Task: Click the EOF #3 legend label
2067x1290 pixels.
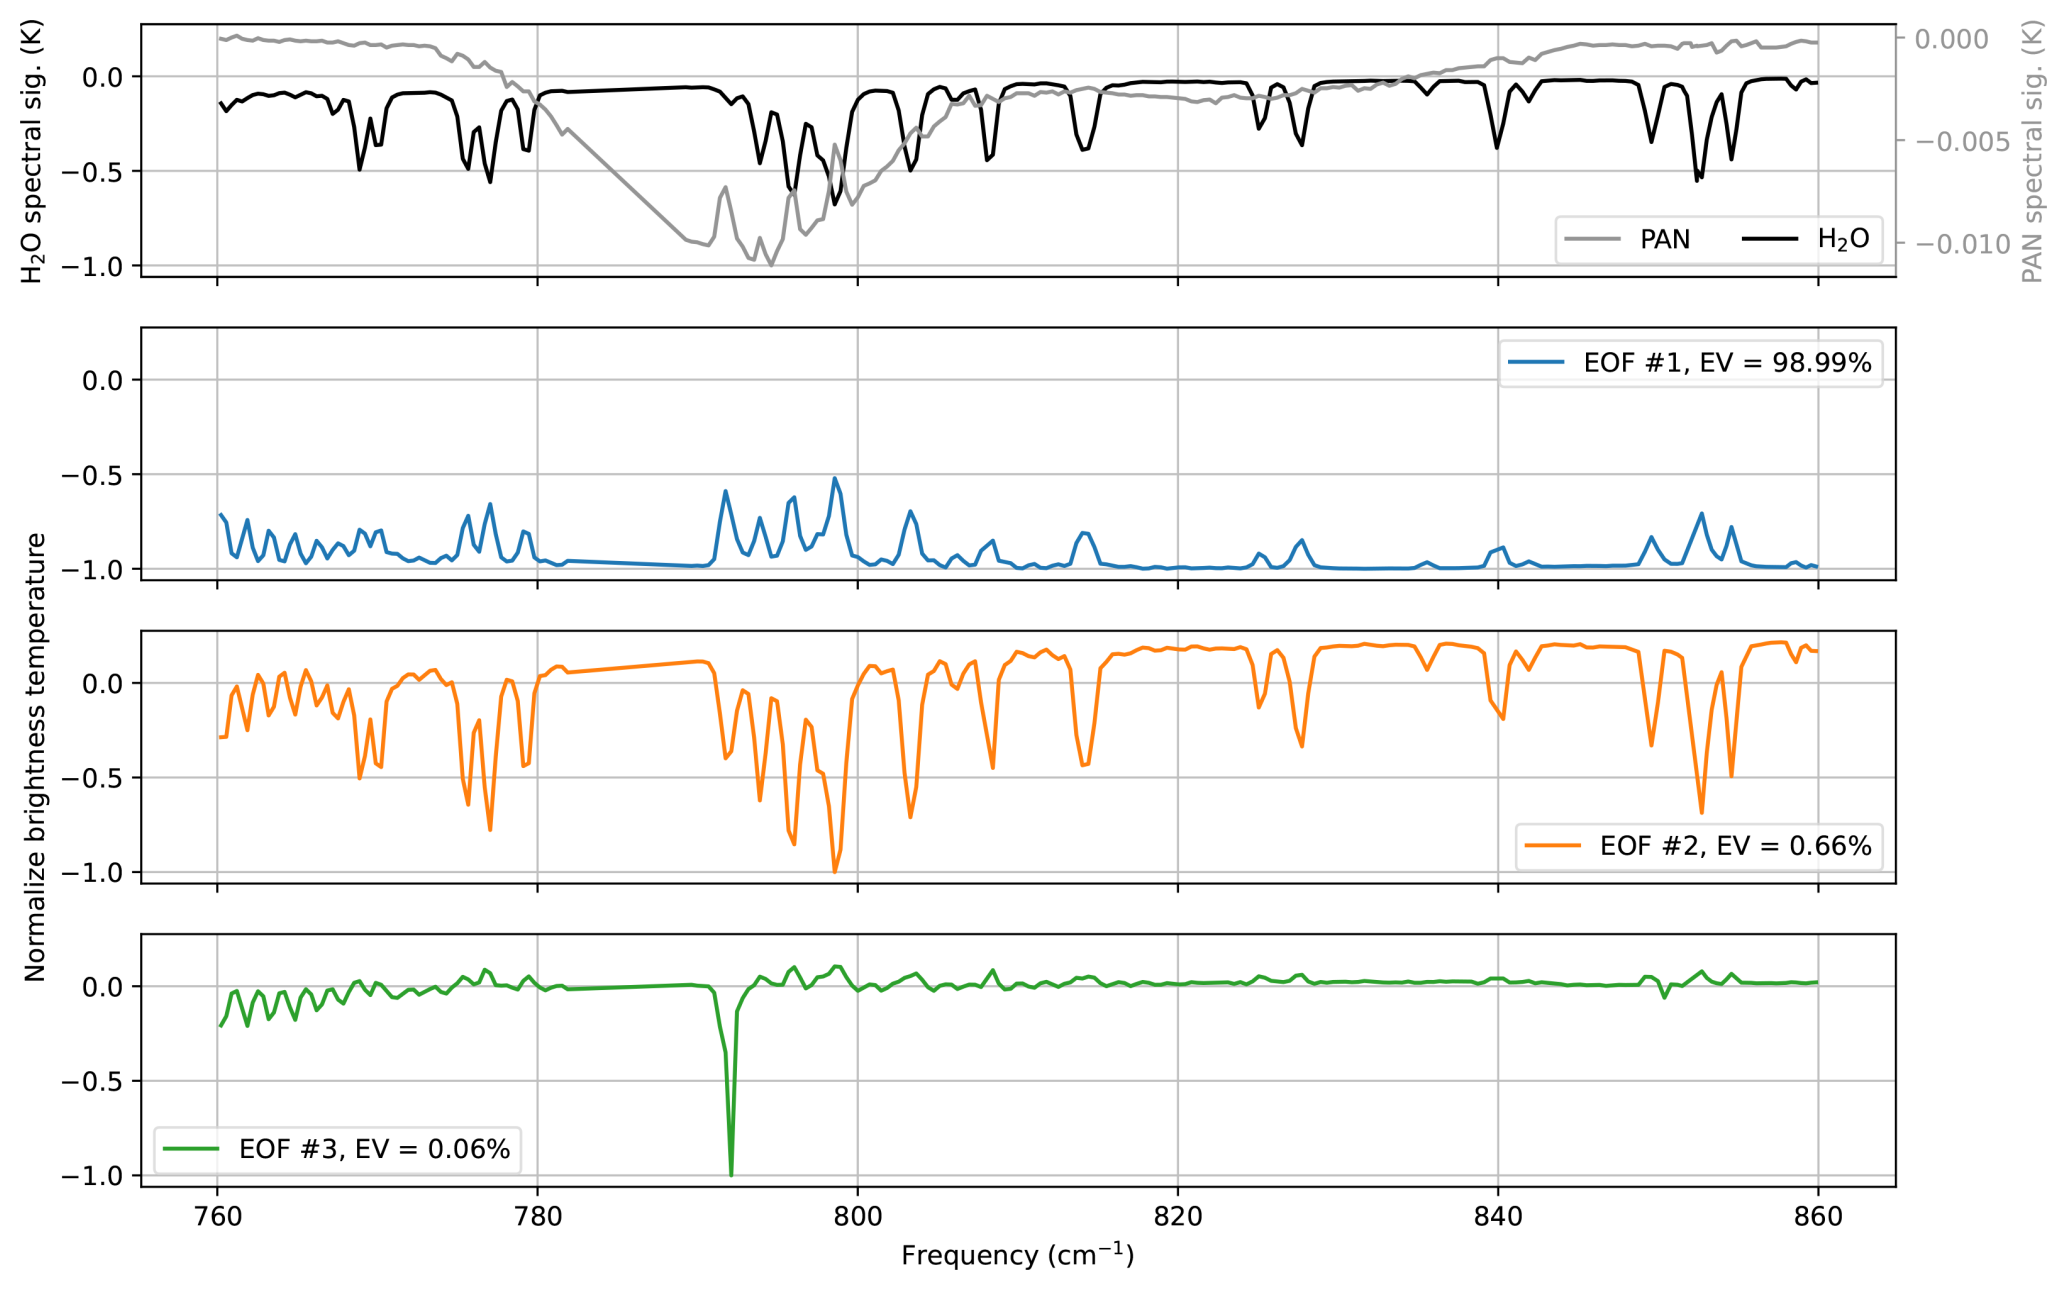Action: tap(374, 1149)
